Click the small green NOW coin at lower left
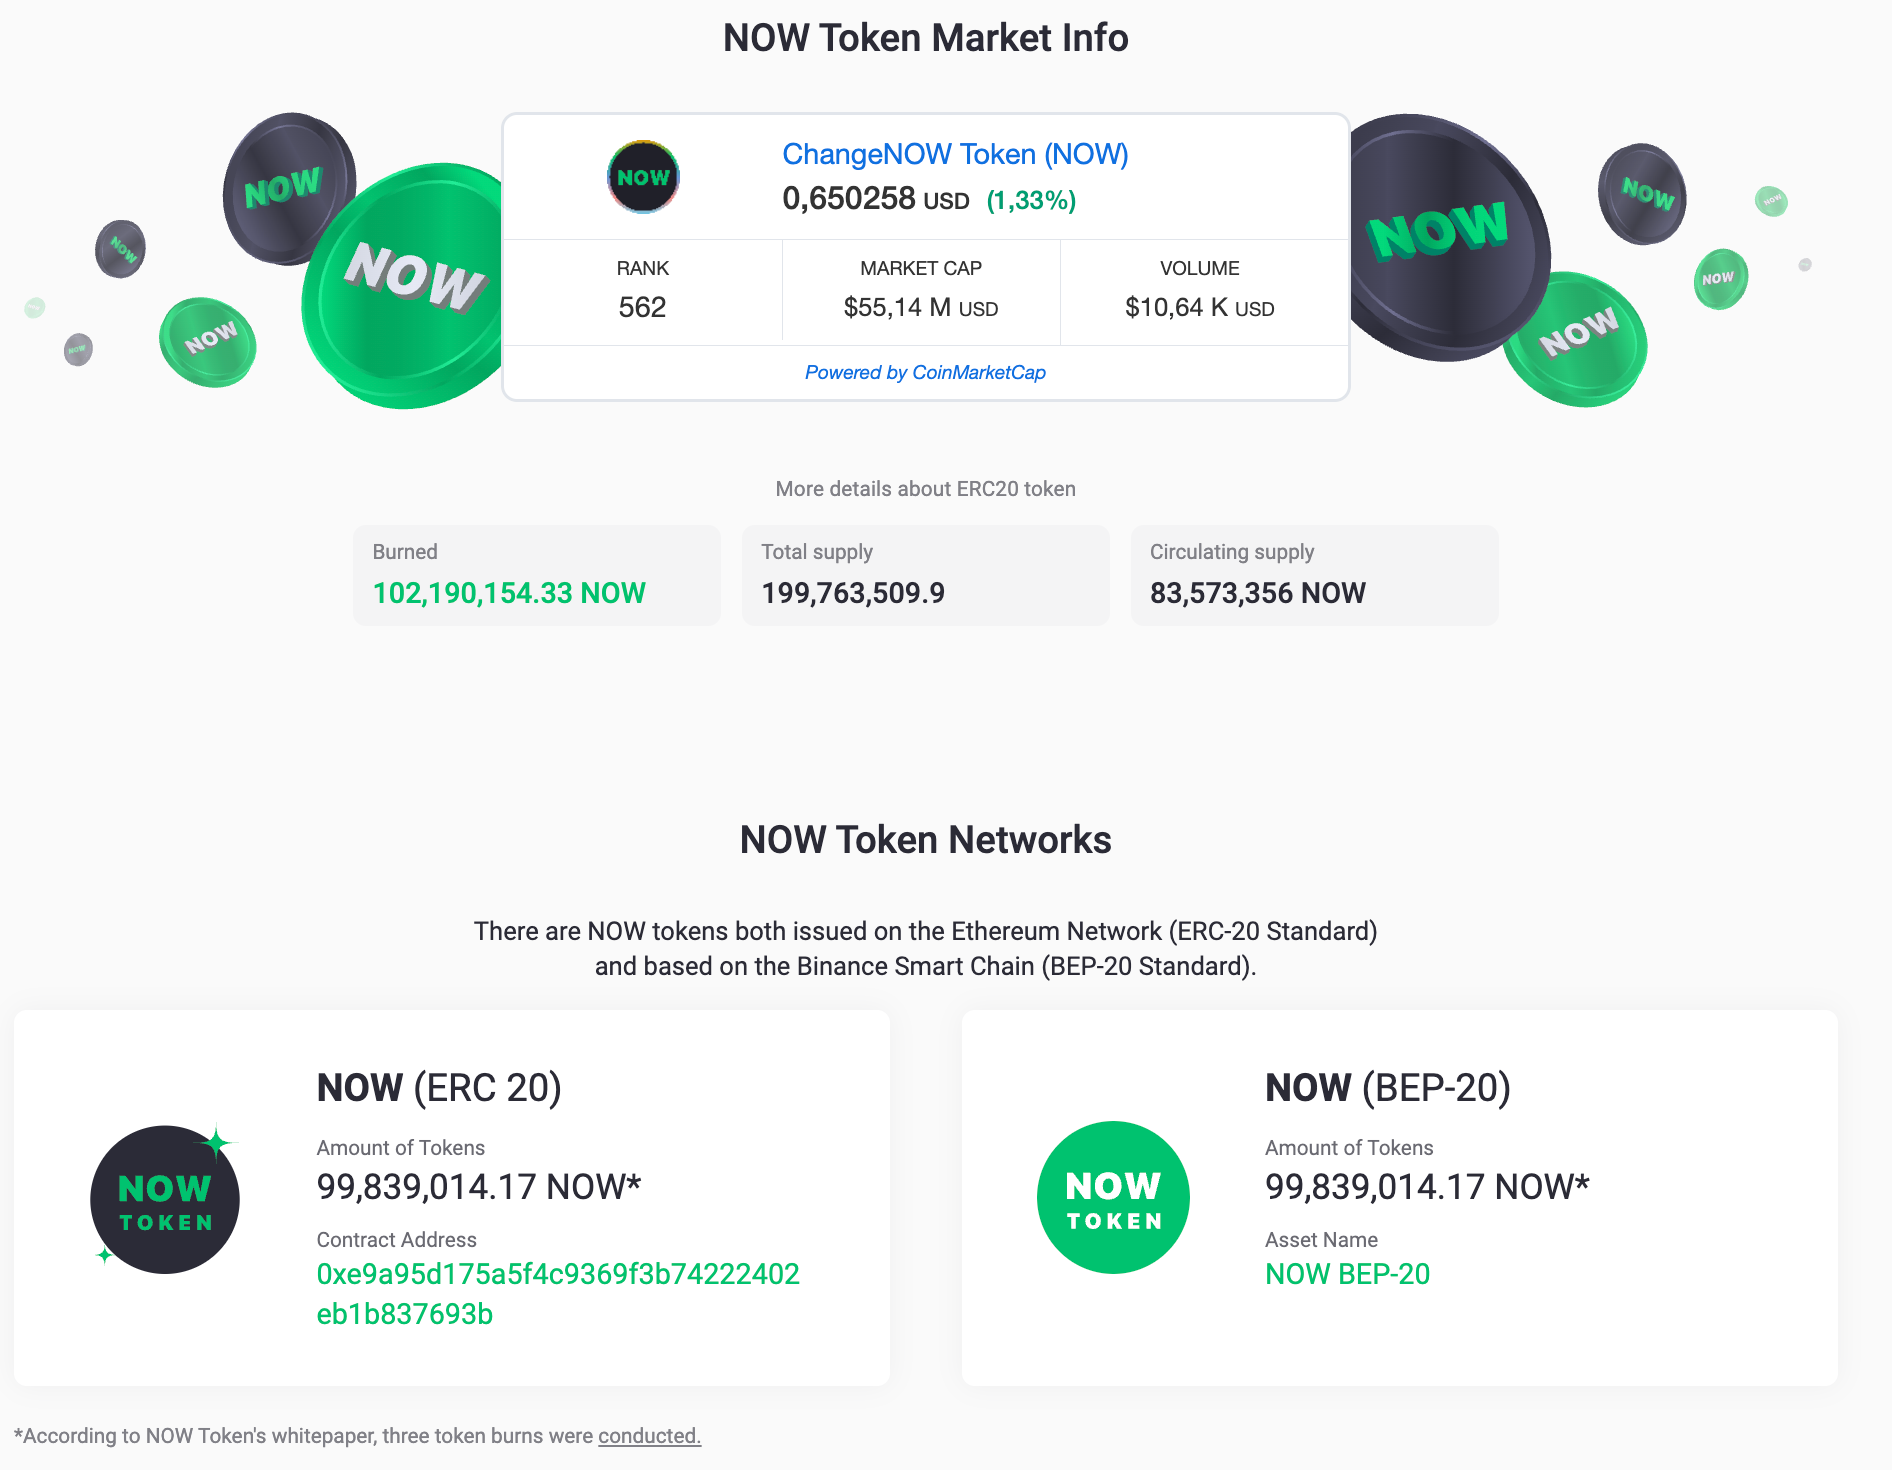 [x=208, y=342]
